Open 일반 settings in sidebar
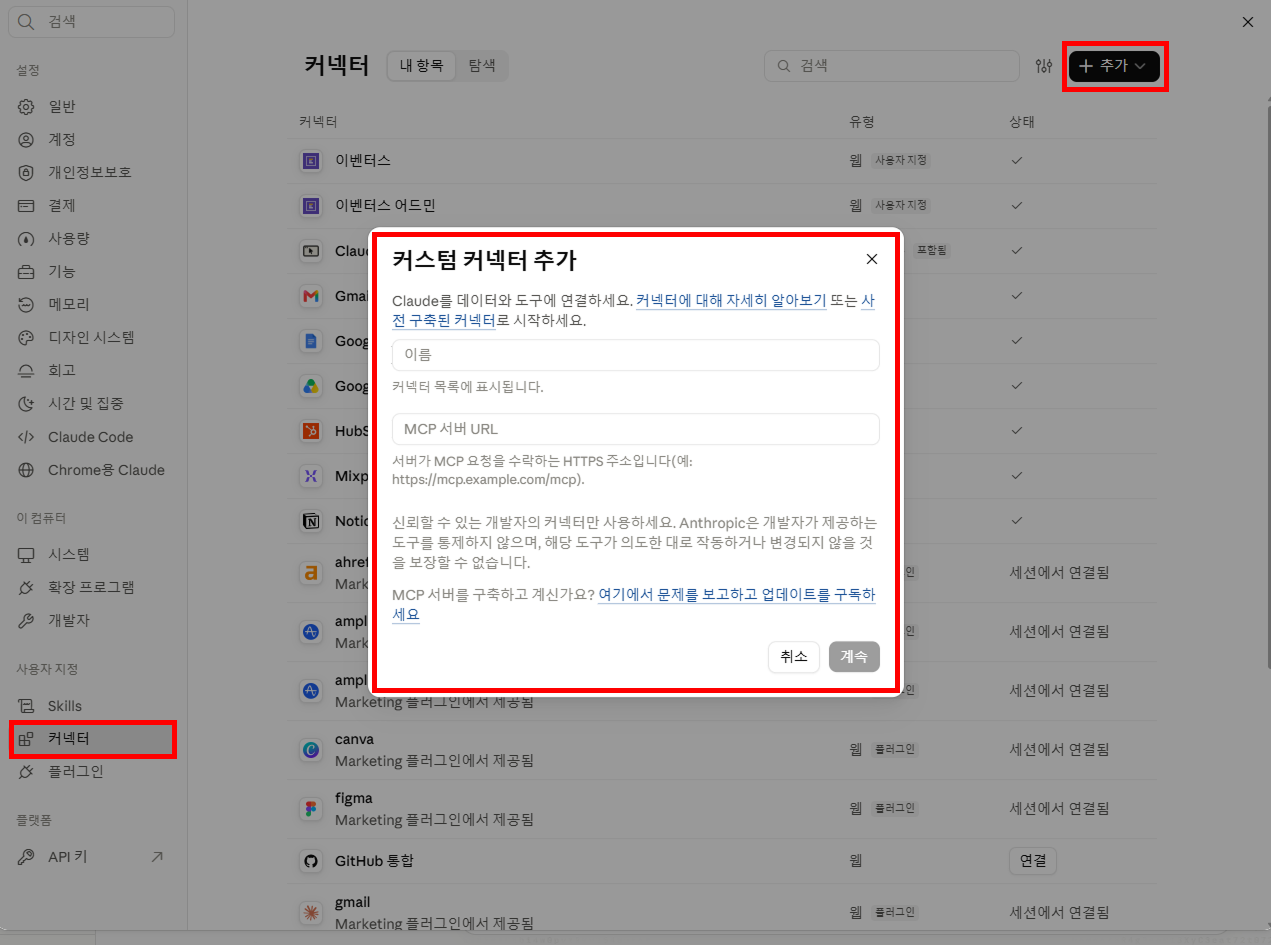Screen dimensions: 1271x945 click(x=92, y=106)
